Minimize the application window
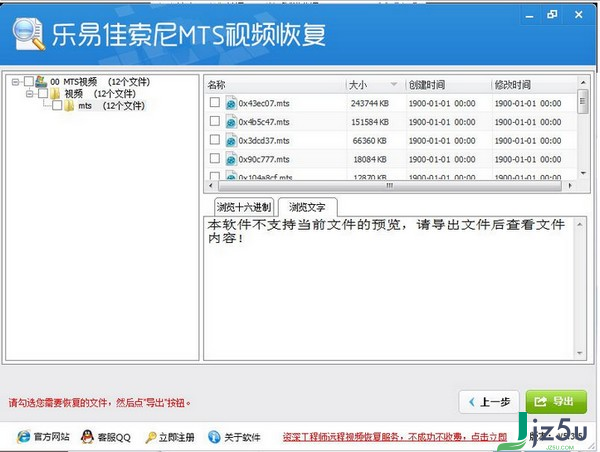 (530, 16)
